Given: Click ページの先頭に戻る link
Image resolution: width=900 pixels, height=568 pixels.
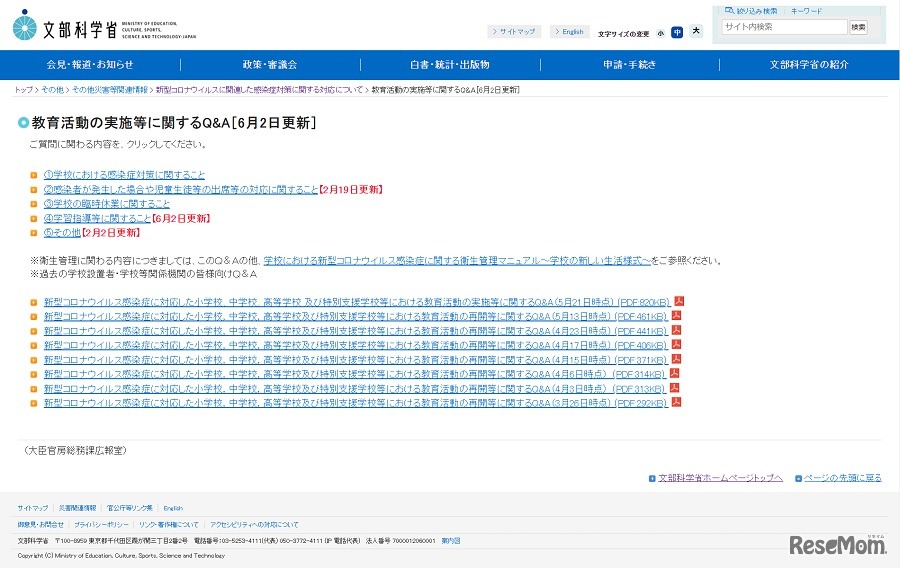Looking at the screenshot, I should [x=843, y=478].
